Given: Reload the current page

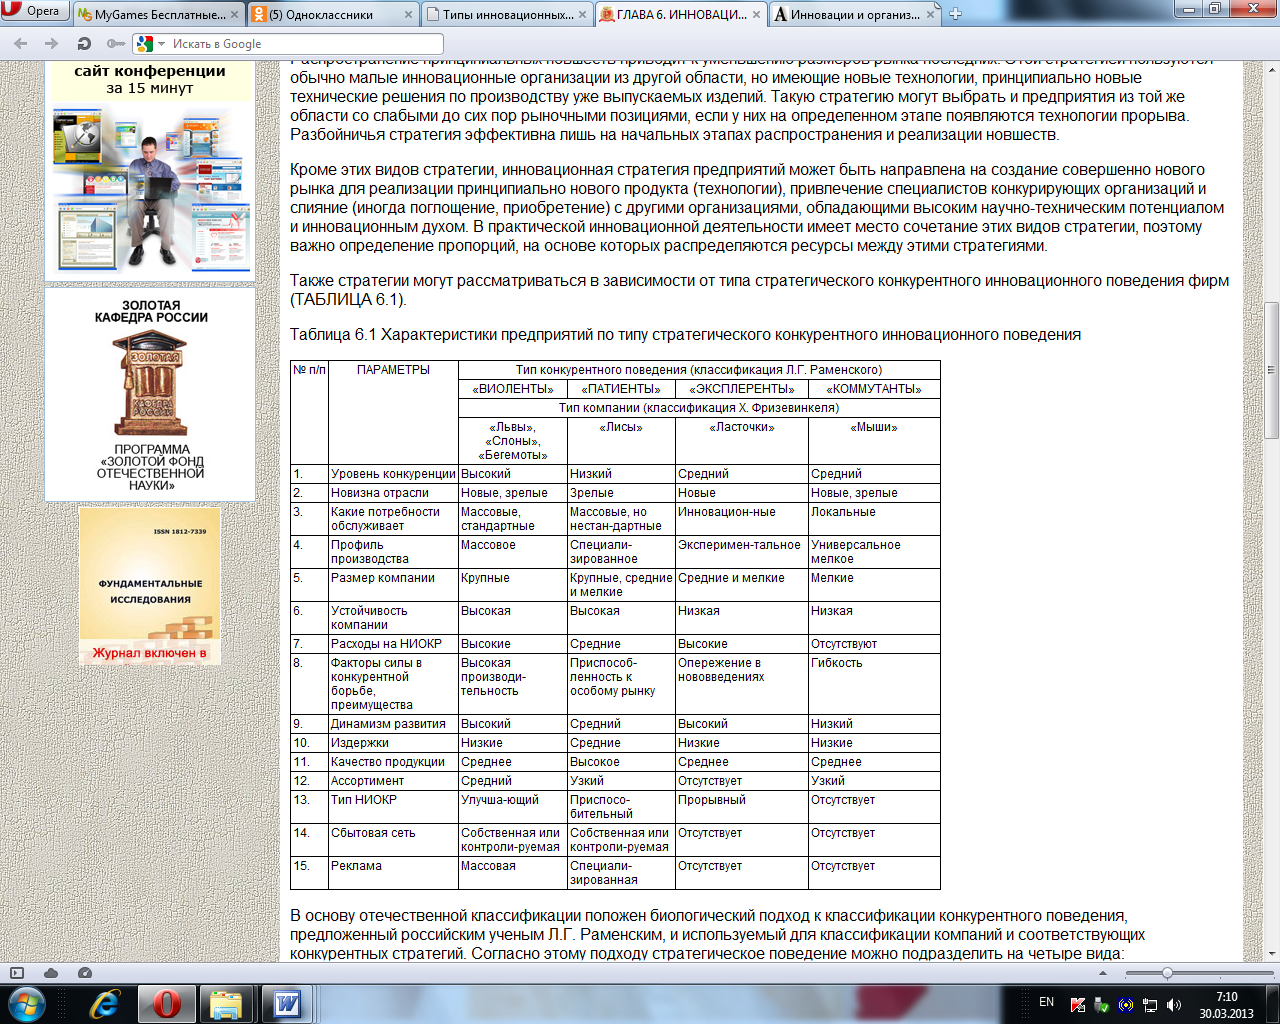Looking at the screenshot, I should pyautogui.click(x=84, y=44).
